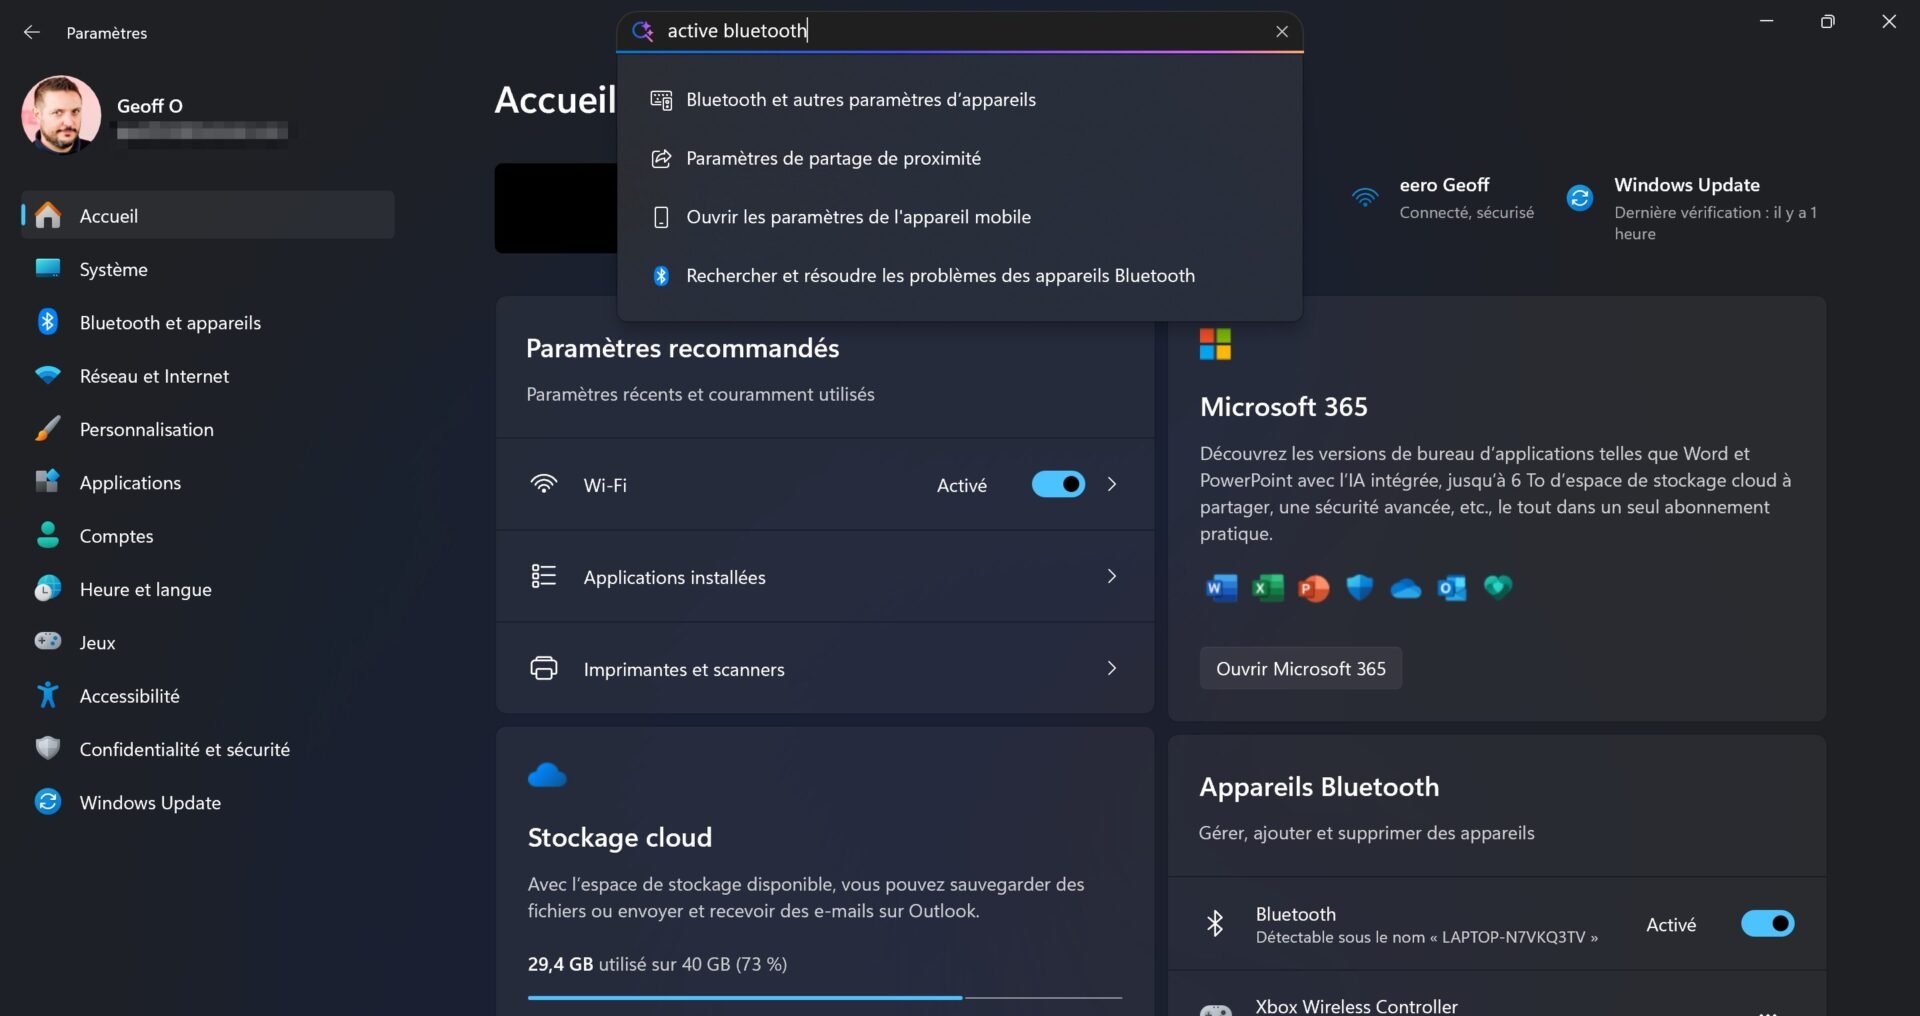This screenshot has width=1920, height=1016.
Task: Click the Defender shield icon in Microsoft 365 card
Action: (x=1359, y=587)
